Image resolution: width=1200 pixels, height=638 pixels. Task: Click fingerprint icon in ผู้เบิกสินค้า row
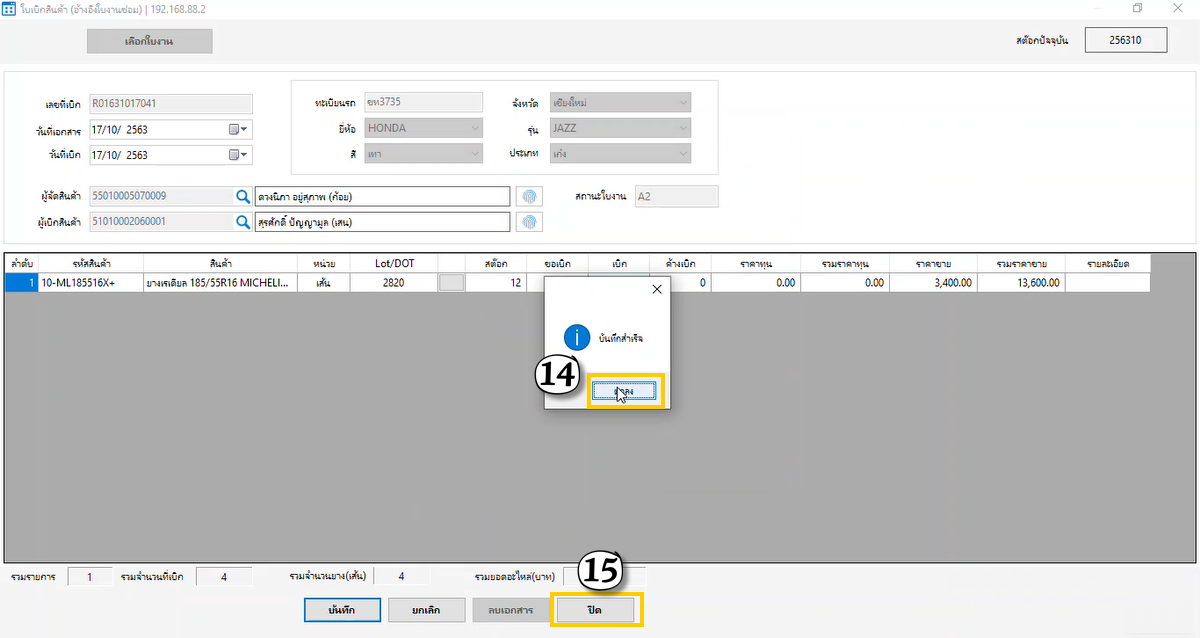(529, 222)
